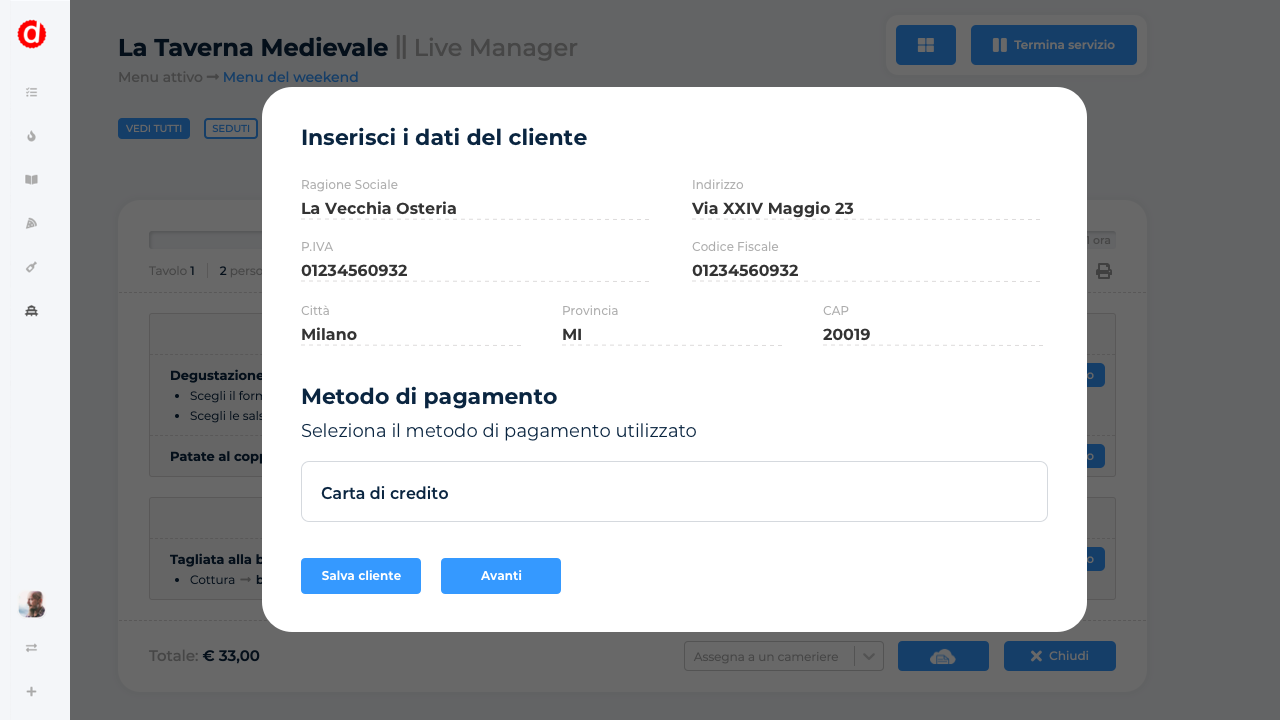Open the bottle icon in the sidebar
This screenshot has width=1280, height=720.
(x=32, y=267)
